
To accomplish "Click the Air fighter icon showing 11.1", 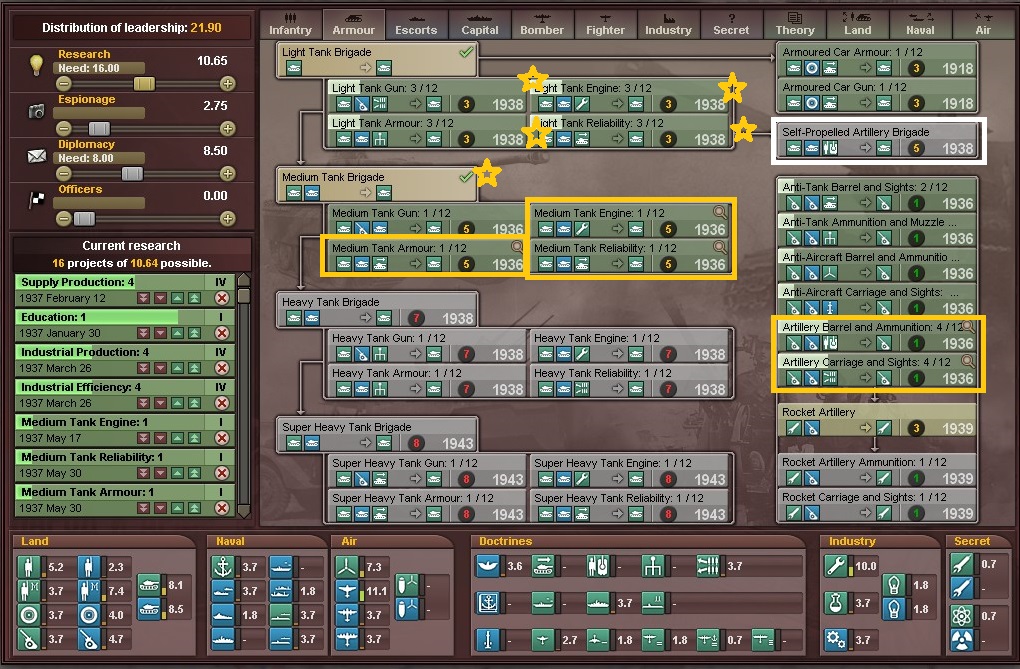I will coord(347,591).
